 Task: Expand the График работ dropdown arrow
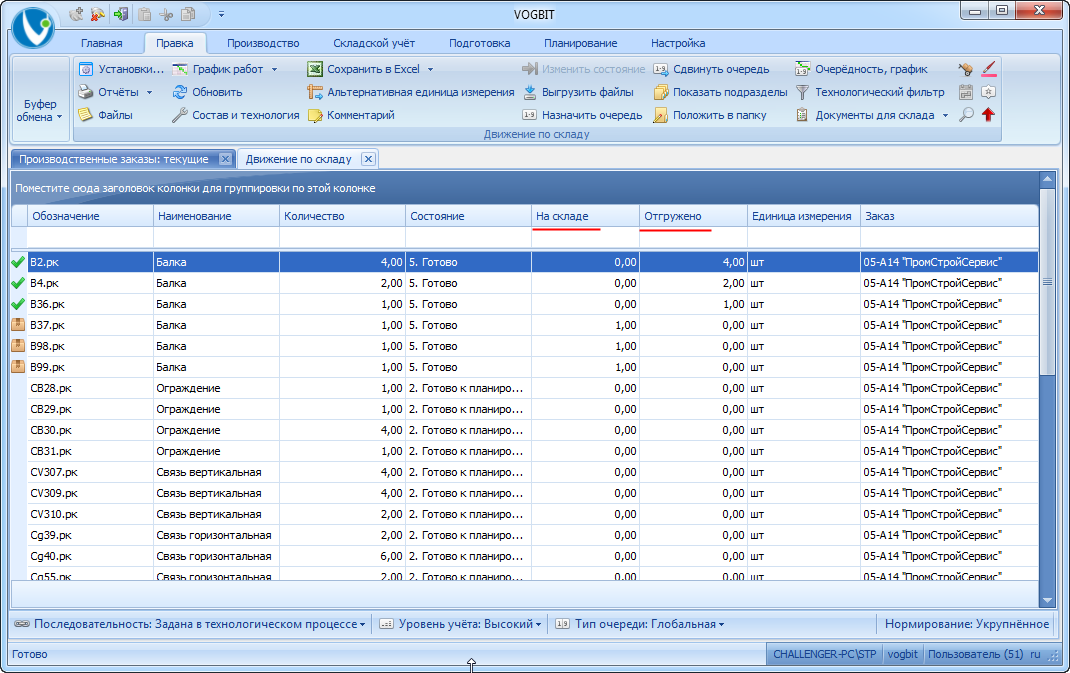pos(274,70)
